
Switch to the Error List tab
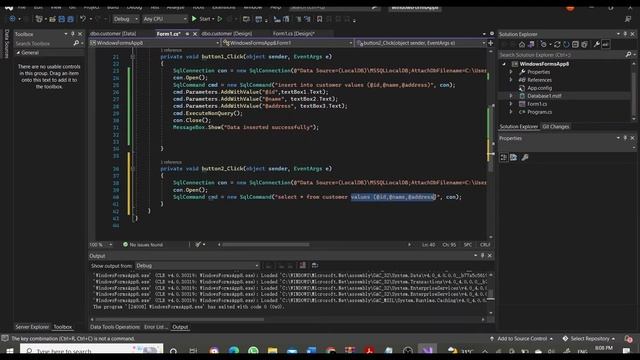point(156,327)
